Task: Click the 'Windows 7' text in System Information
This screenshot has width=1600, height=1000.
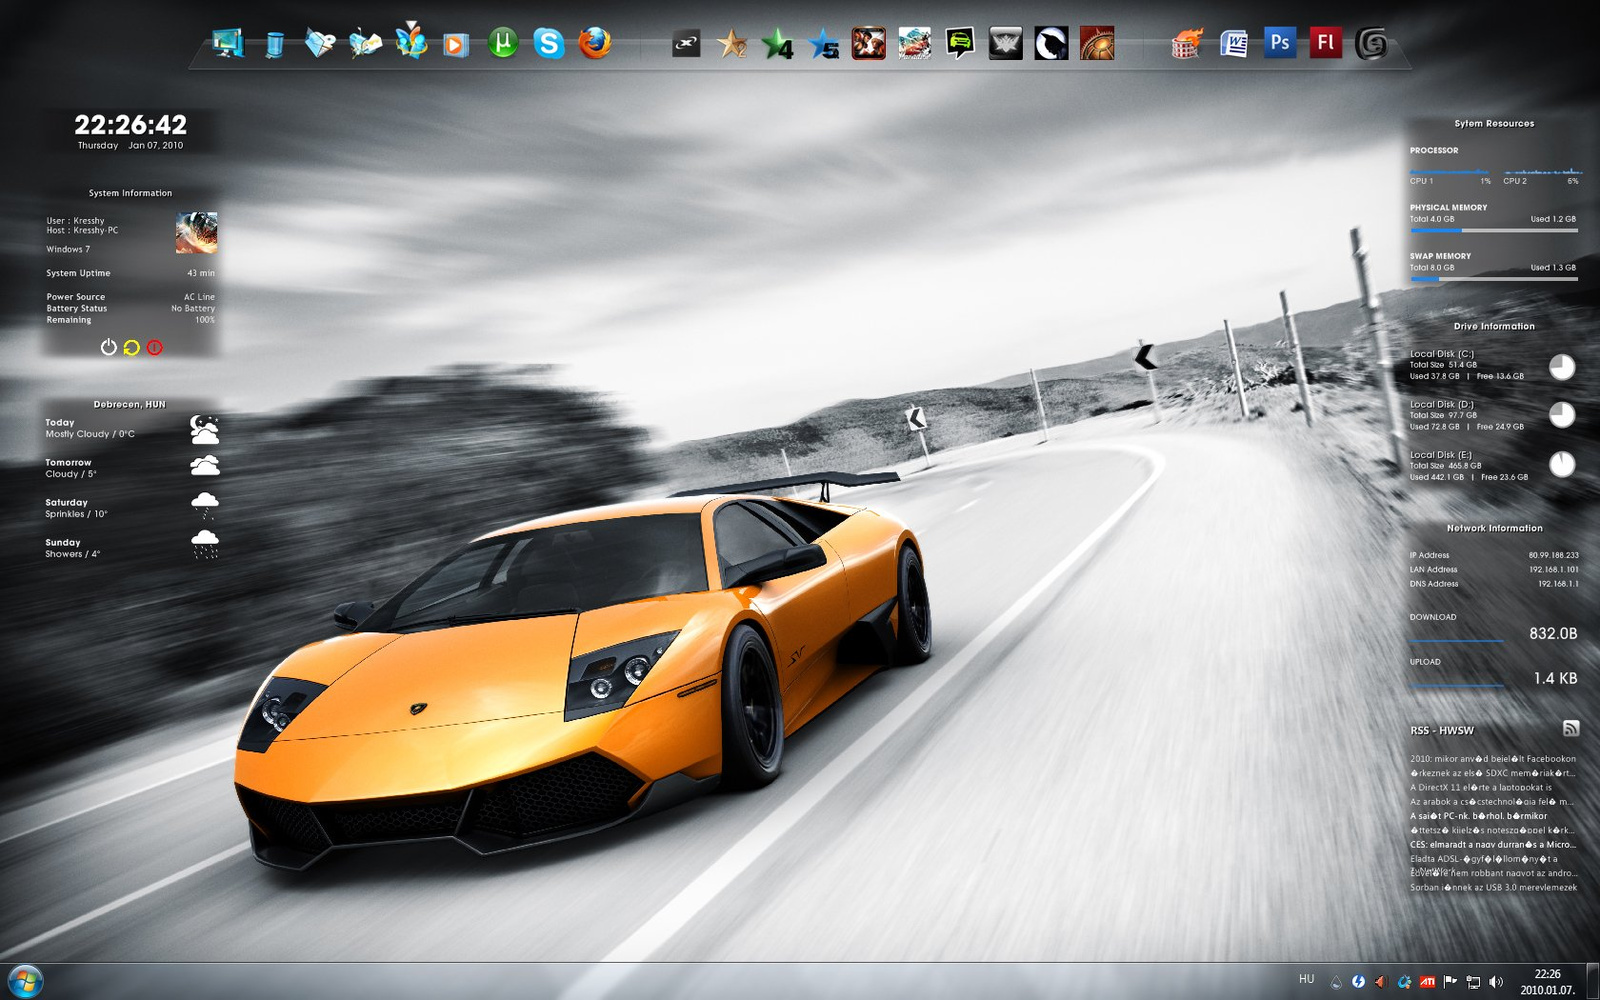Action: tap(68, 249)
